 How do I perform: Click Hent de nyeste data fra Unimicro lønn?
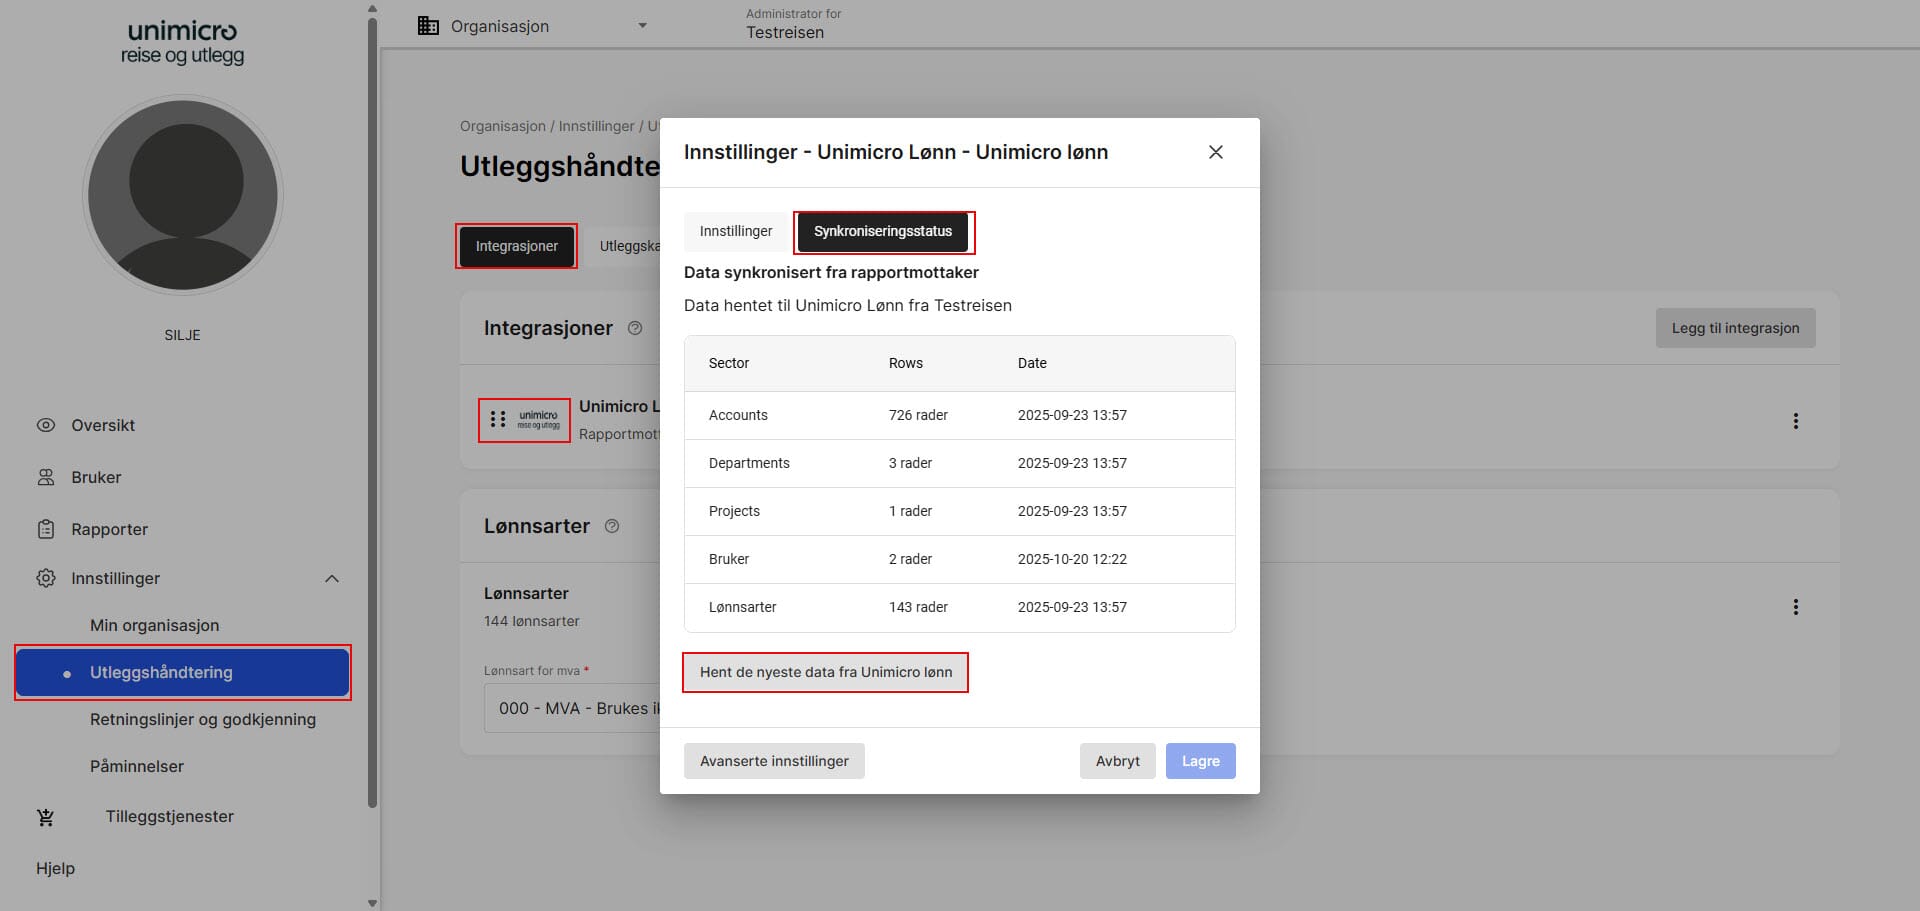tap(825, 672)
